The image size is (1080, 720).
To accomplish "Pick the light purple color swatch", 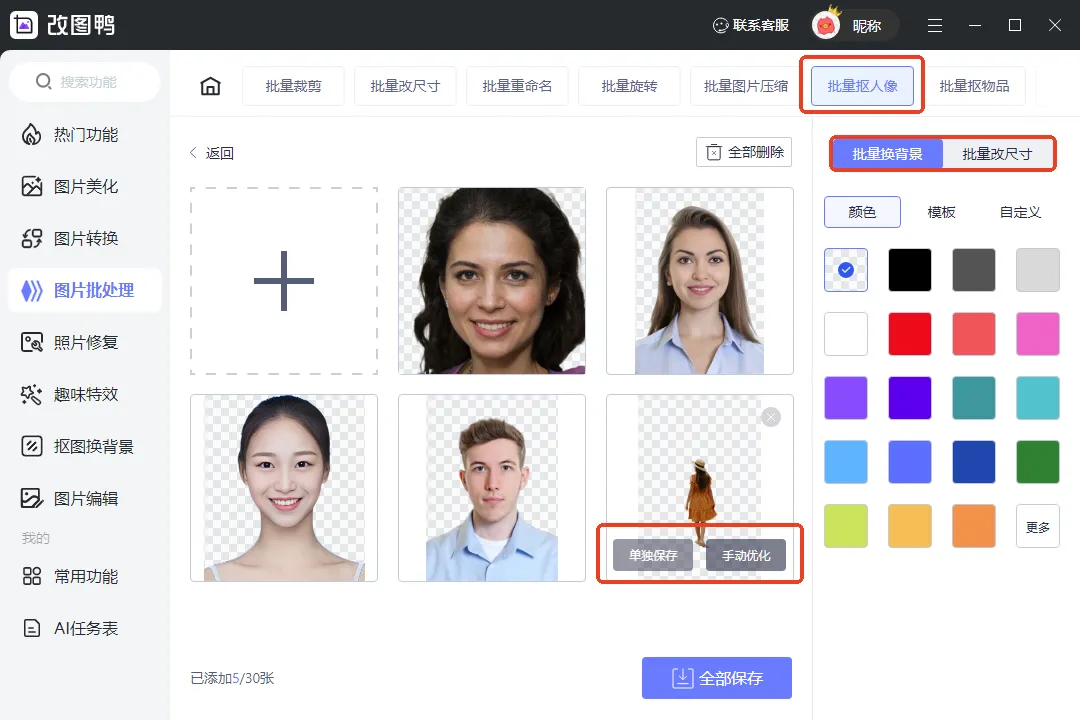I will click(846, 398).
